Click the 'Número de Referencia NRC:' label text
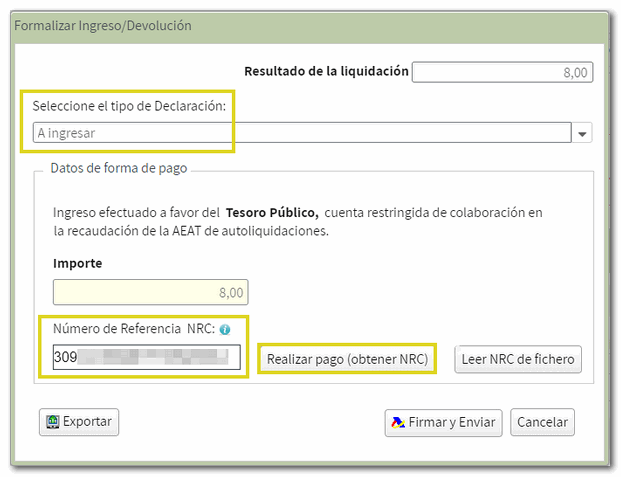 pos(133,329)
